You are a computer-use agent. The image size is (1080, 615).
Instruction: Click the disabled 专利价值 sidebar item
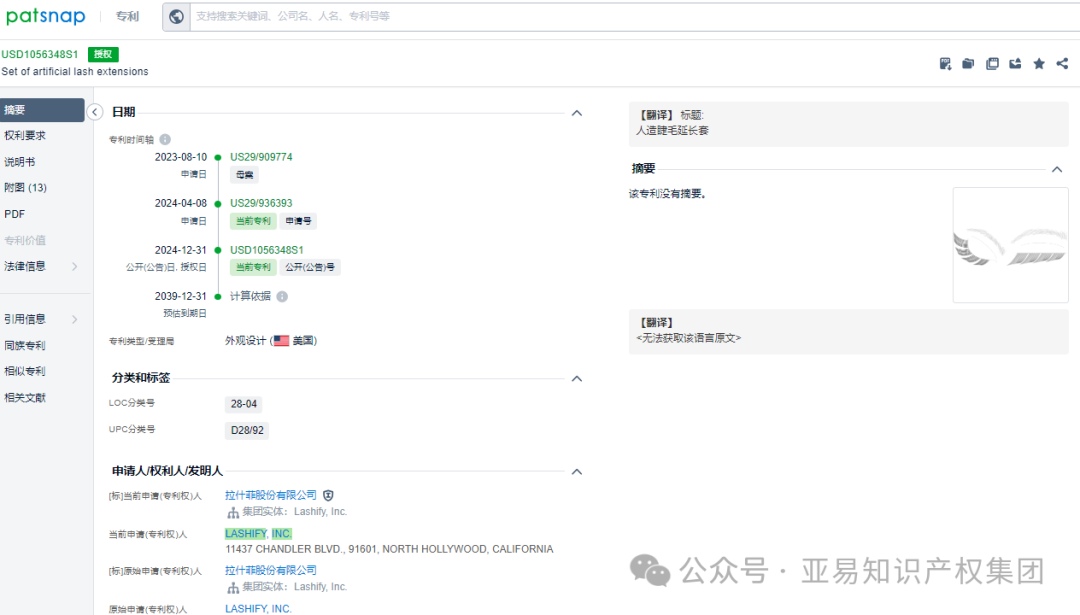pos(25,240)
